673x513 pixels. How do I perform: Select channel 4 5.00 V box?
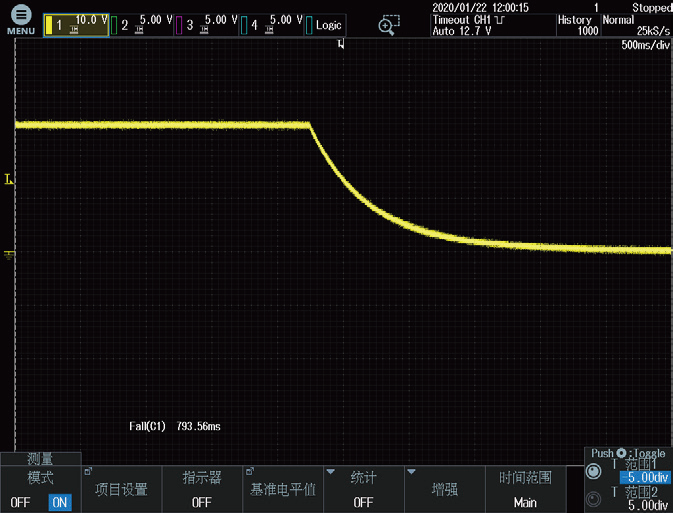tap(272, 25)
